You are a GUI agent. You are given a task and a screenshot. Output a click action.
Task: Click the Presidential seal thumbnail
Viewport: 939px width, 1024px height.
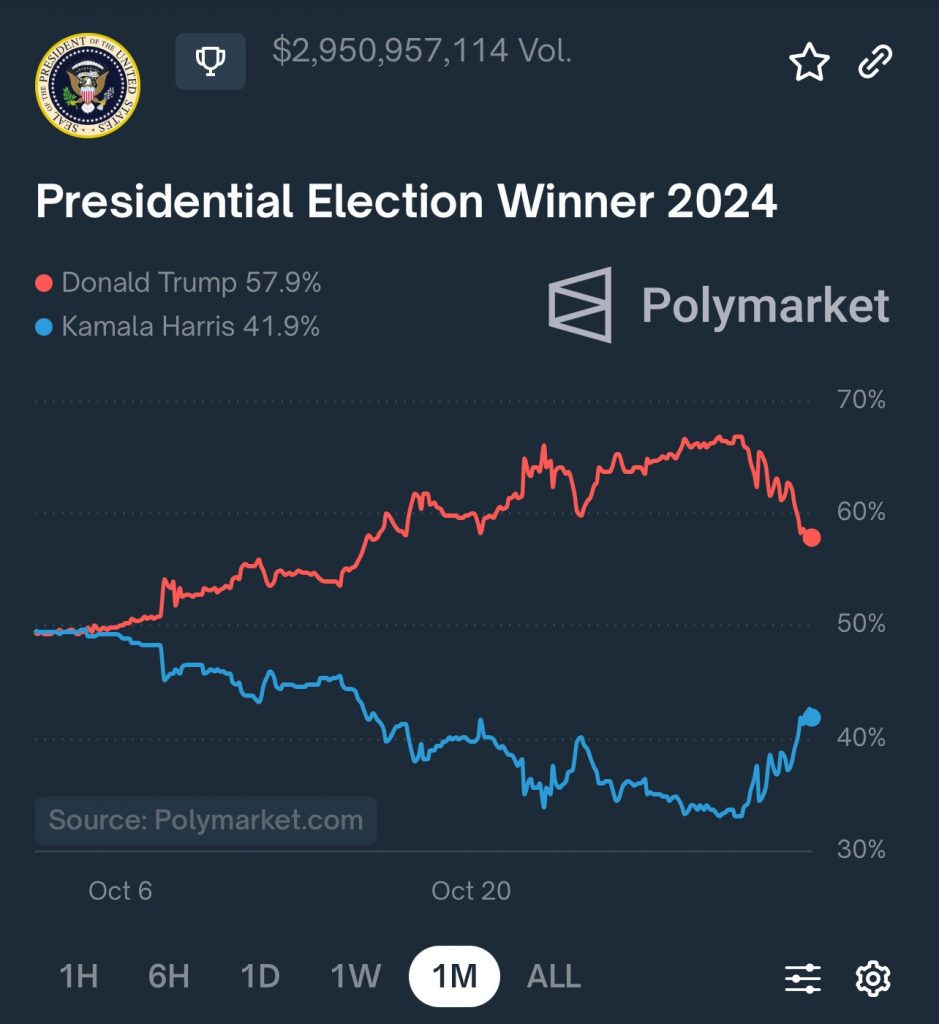(88, 86)
